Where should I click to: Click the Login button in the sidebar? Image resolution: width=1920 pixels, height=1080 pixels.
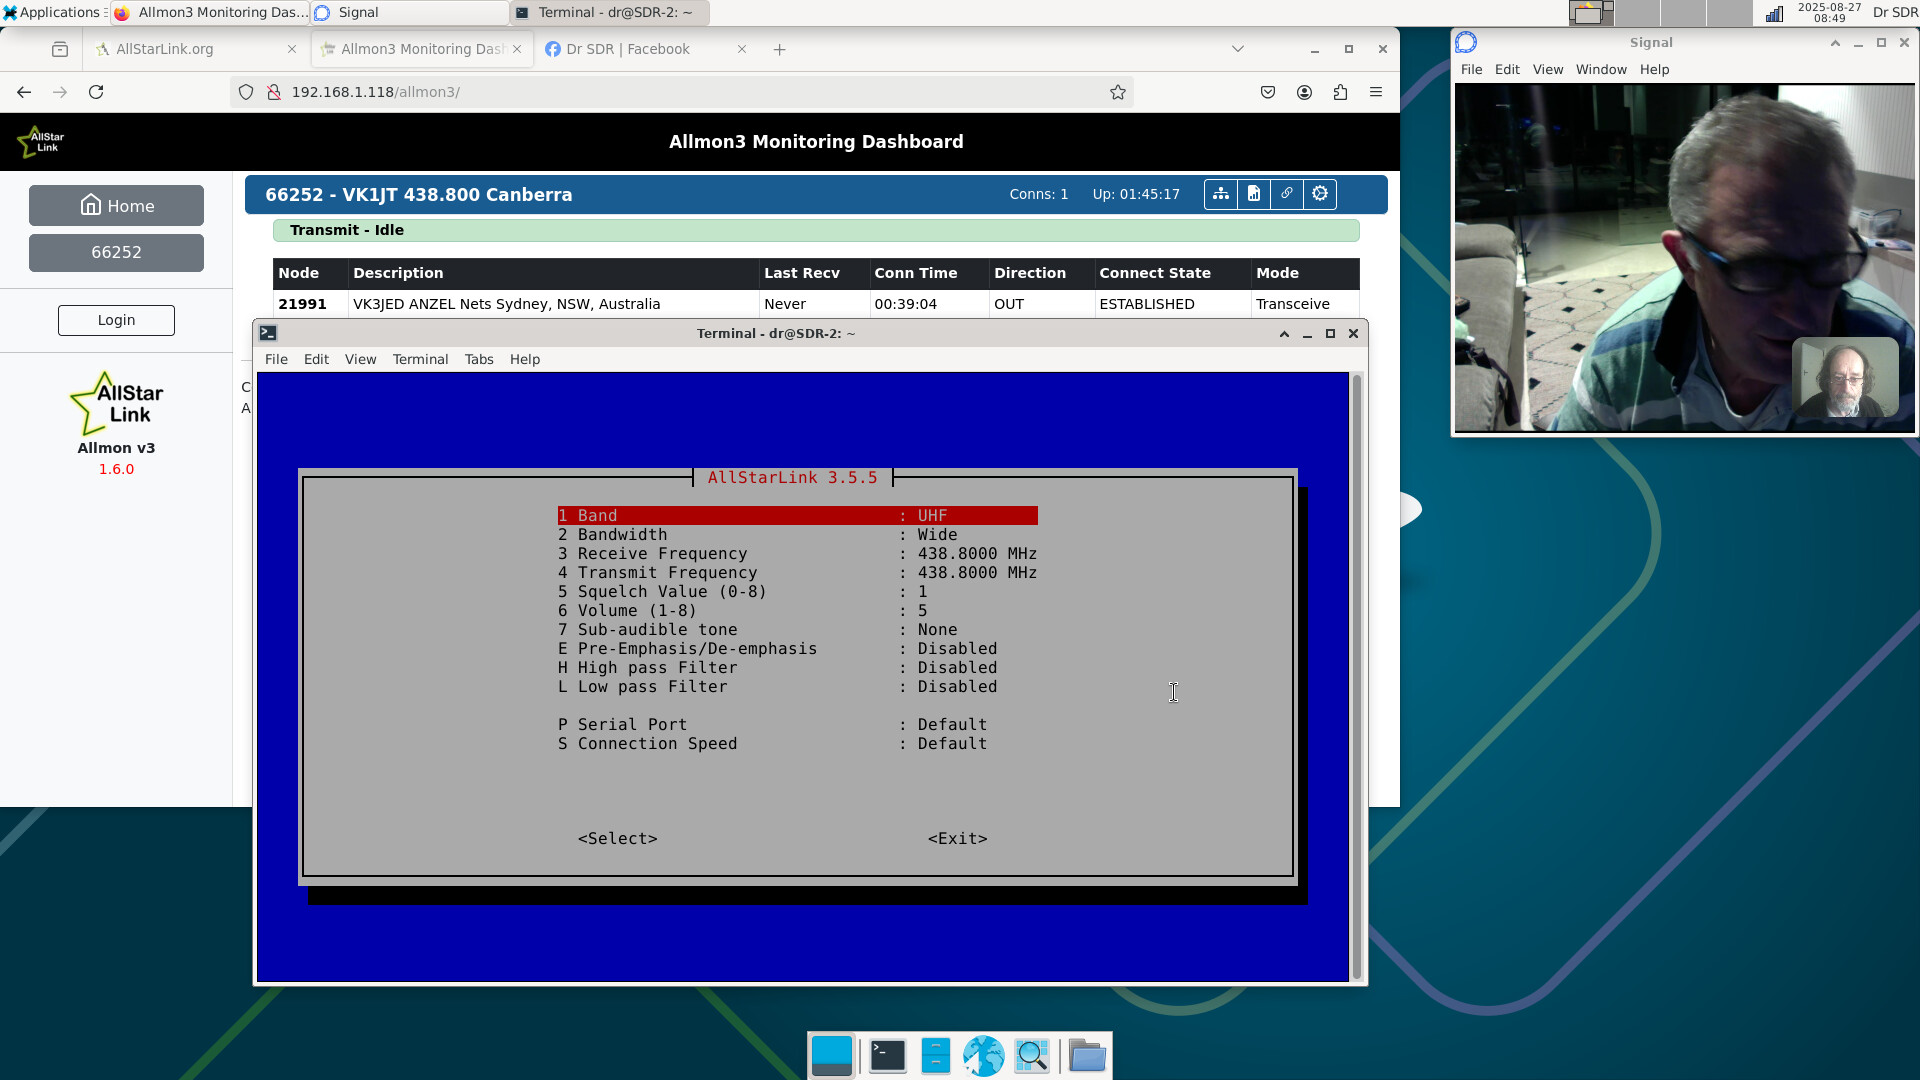pos(116,320)
